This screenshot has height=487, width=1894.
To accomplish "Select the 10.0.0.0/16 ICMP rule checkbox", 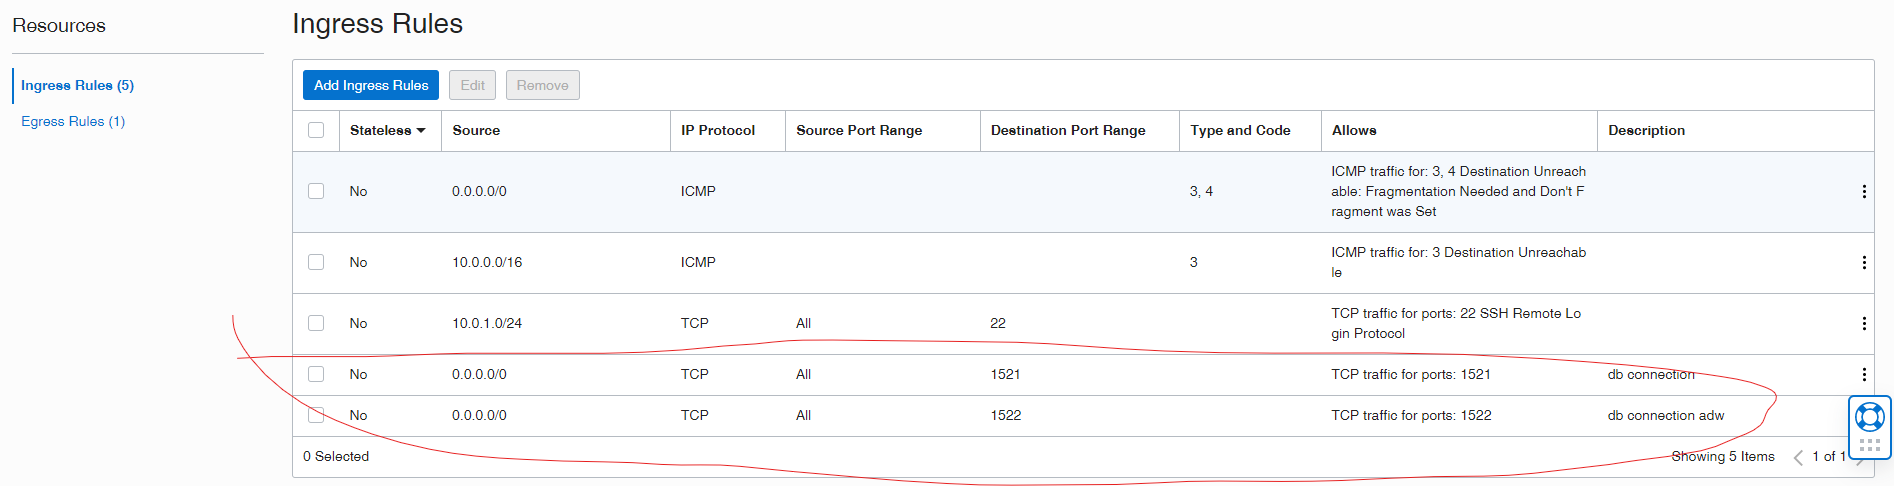I will pyautogui.click(x=316, y=262).
